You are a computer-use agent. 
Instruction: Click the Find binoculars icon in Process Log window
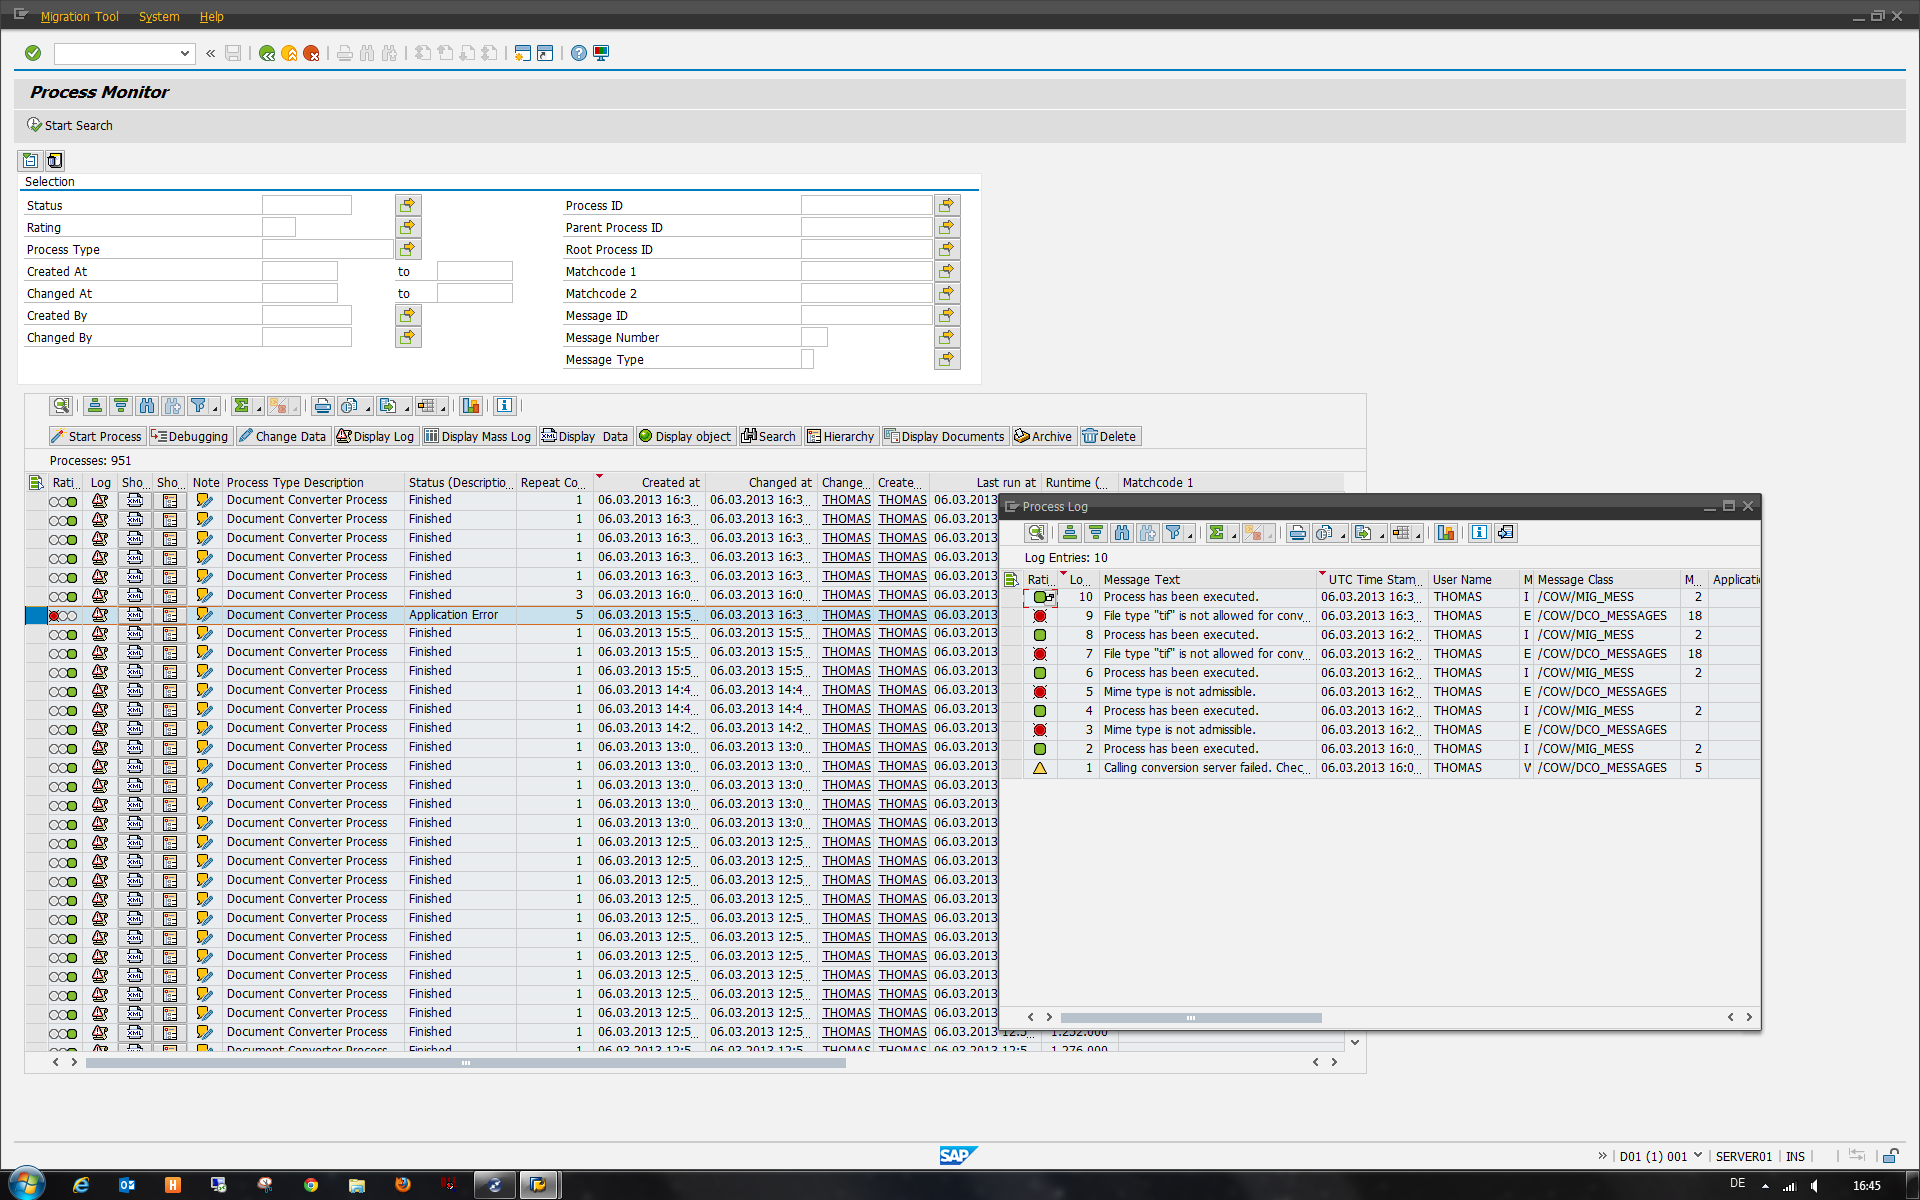tap(1122, 533)
